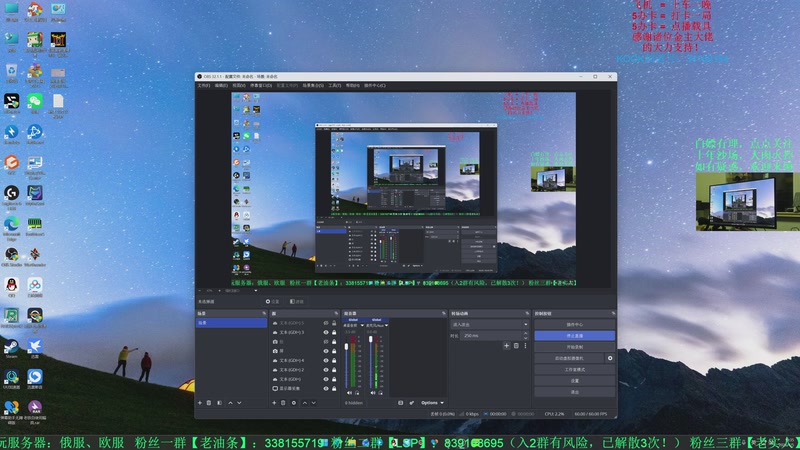Pop out the Audio Mixer dock icon
Image resolution: width=800 pixels, height=450 pixels.
tap(443, 313)
